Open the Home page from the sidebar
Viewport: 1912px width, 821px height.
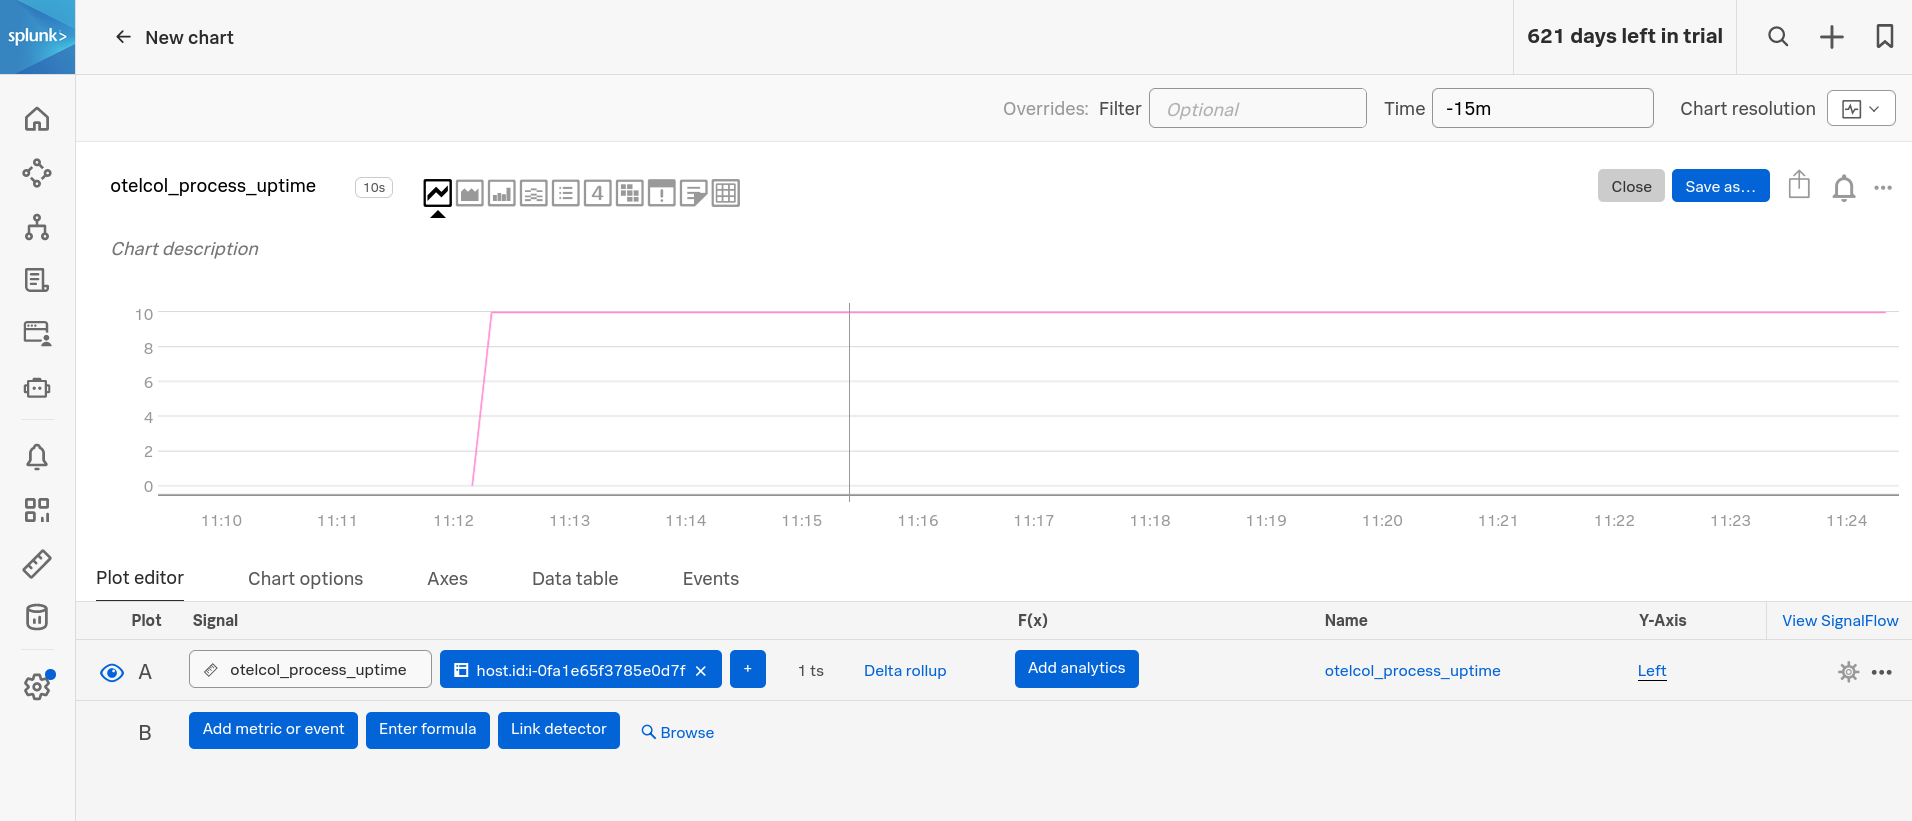click(x=37, y=119)
